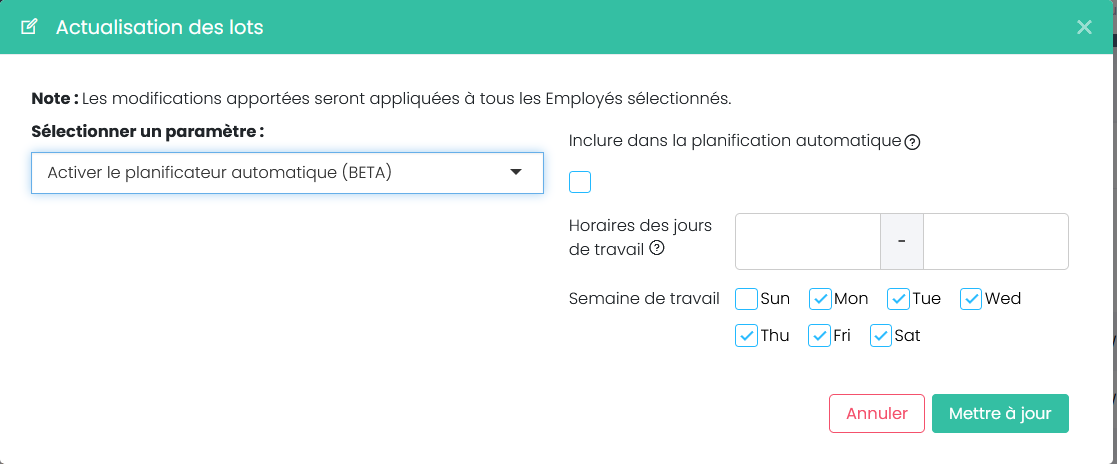Viewport: 1117px width, 464px height.
Task: Click the Semaine de travail label
Action: (x=644, y=298)
